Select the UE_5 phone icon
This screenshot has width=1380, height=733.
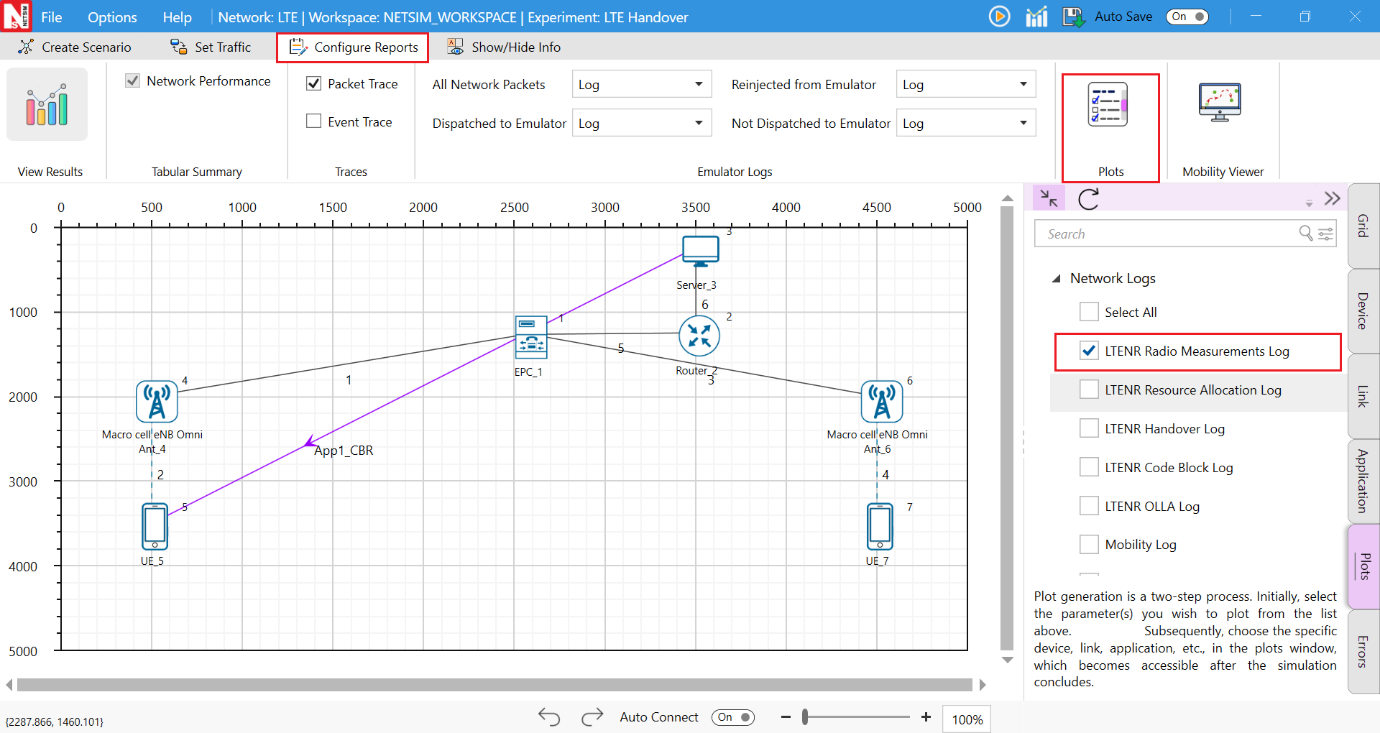(x=154, y=526)
